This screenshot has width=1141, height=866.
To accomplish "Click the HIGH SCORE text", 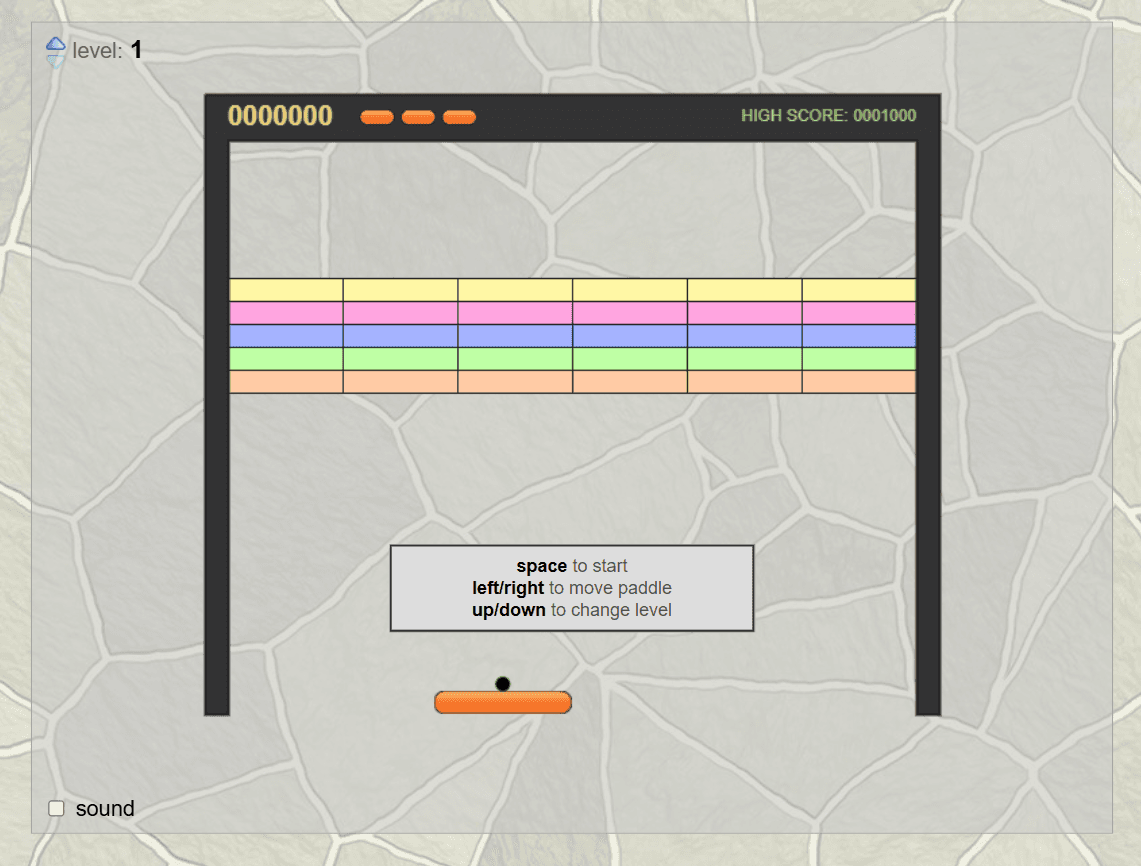I will (x=829, y=116).
